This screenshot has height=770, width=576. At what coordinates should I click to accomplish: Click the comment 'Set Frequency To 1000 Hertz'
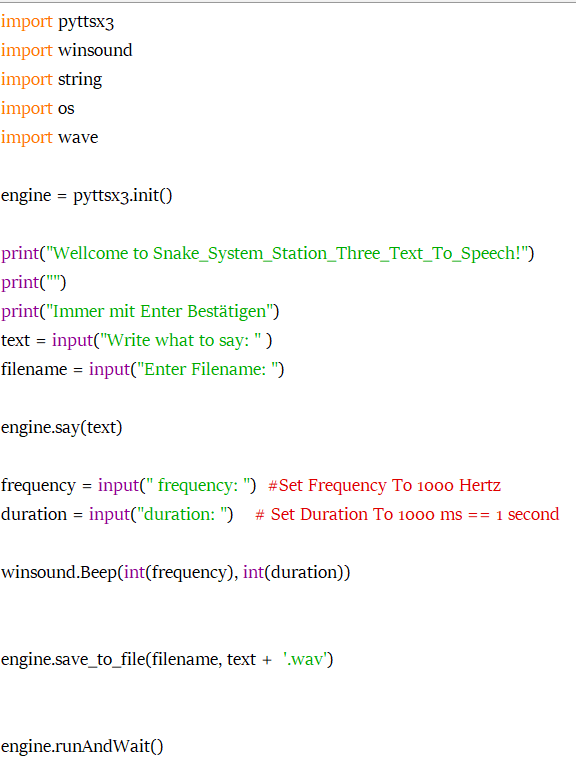384,485
